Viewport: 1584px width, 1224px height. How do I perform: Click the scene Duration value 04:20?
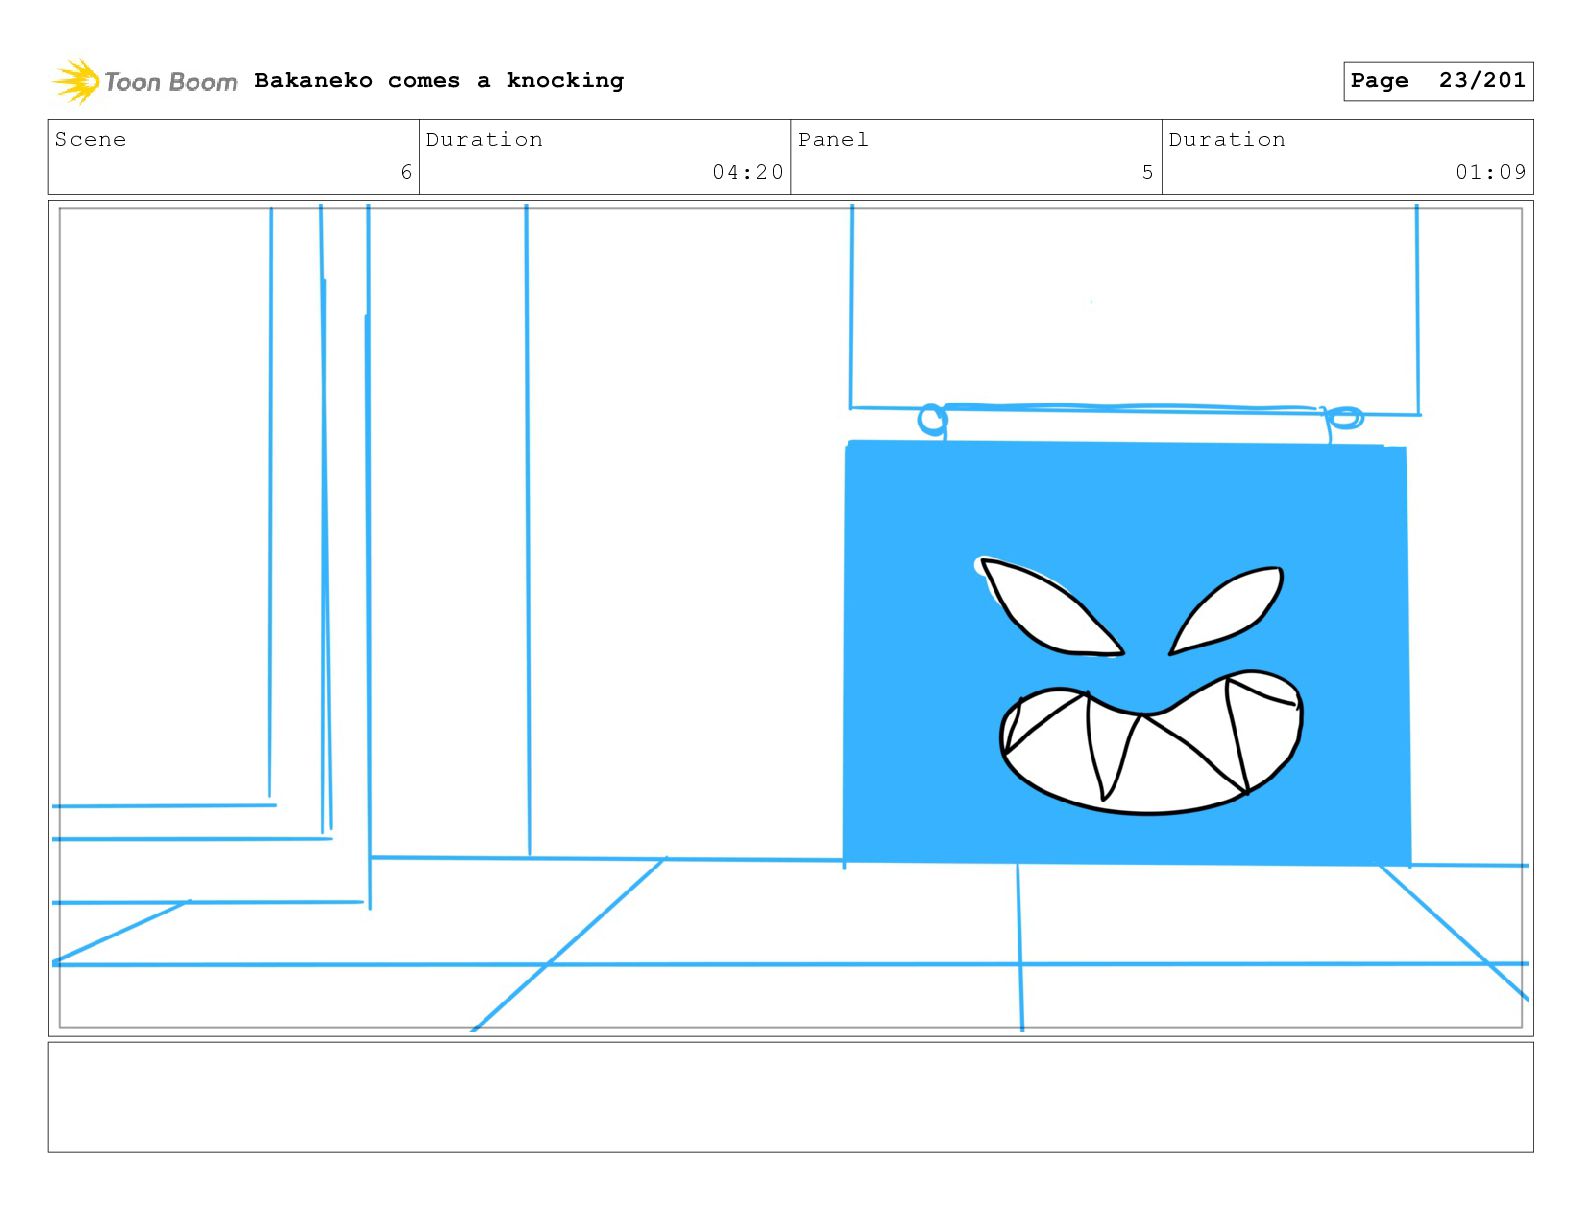pyautogui.click(x=748, y=172)
